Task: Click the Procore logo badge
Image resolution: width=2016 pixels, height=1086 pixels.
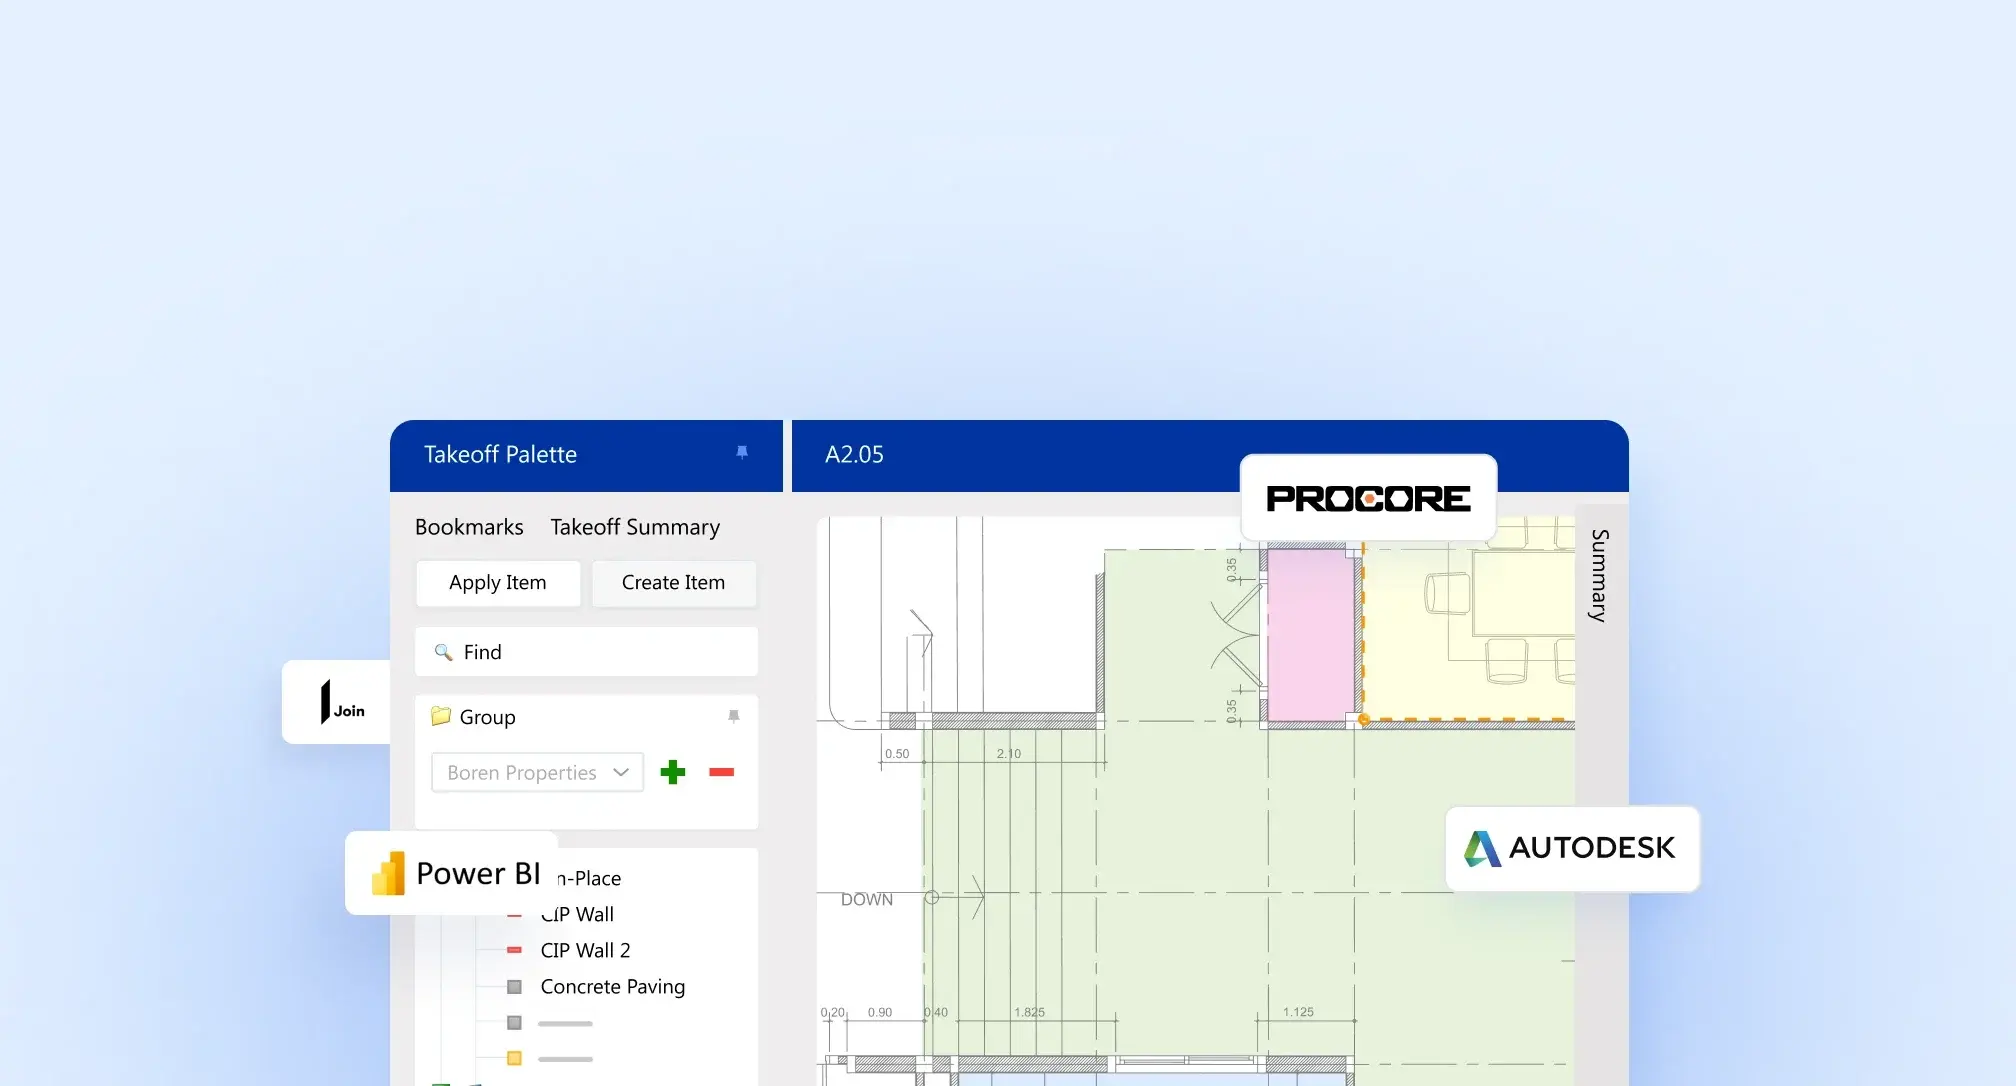Action: 1368,498
